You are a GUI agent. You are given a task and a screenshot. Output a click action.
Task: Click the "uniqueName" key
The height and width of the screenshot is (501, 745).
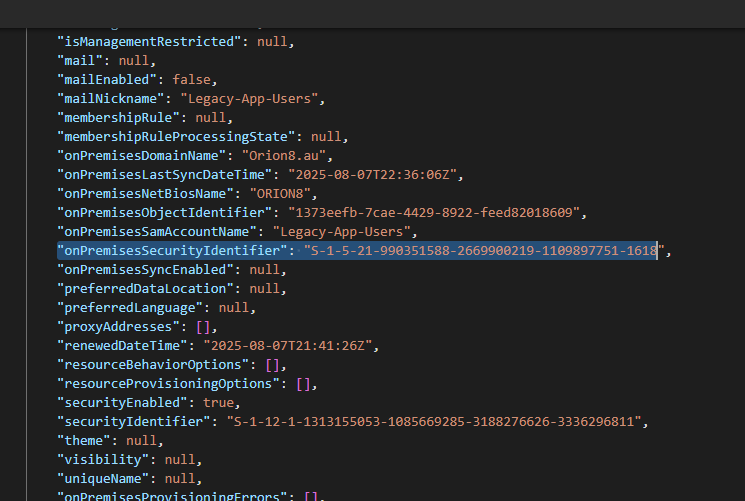pyautogui.click(x=101, y=478)
